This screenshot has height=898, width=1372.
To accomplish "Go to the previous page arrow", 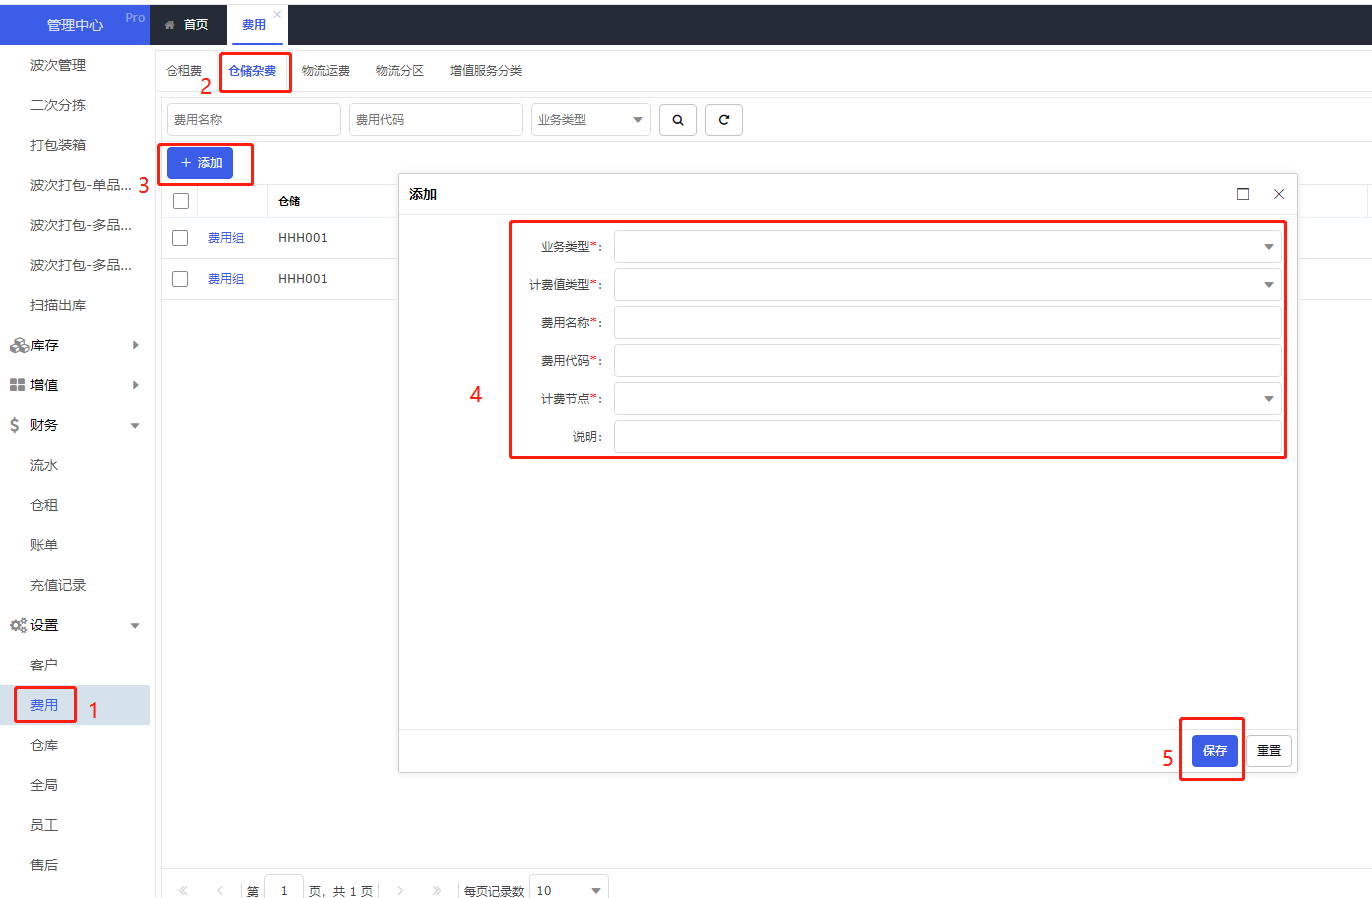I will 220,890.
